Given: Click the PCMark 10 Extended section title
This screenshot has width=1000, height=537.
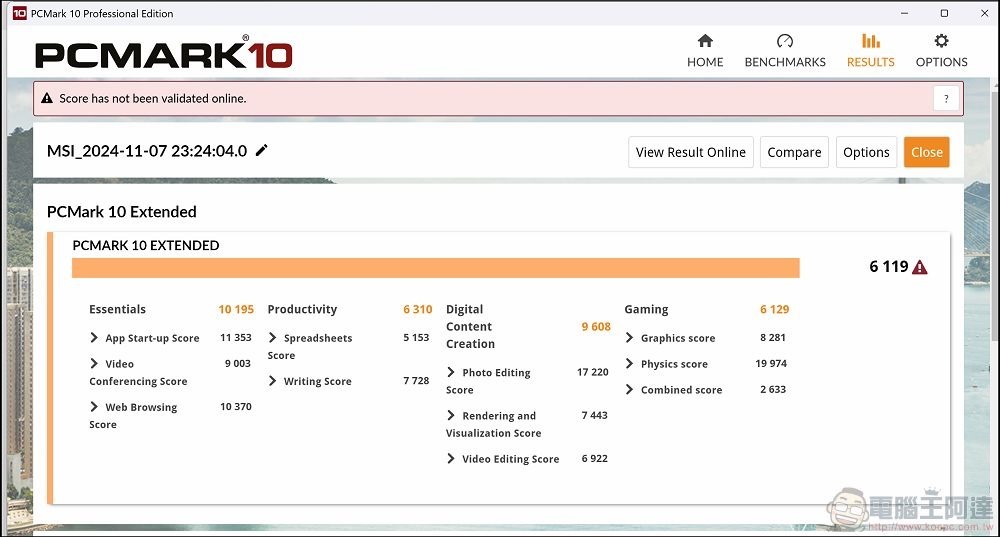Looking at the screenshot, I should [x=122, y=212].
